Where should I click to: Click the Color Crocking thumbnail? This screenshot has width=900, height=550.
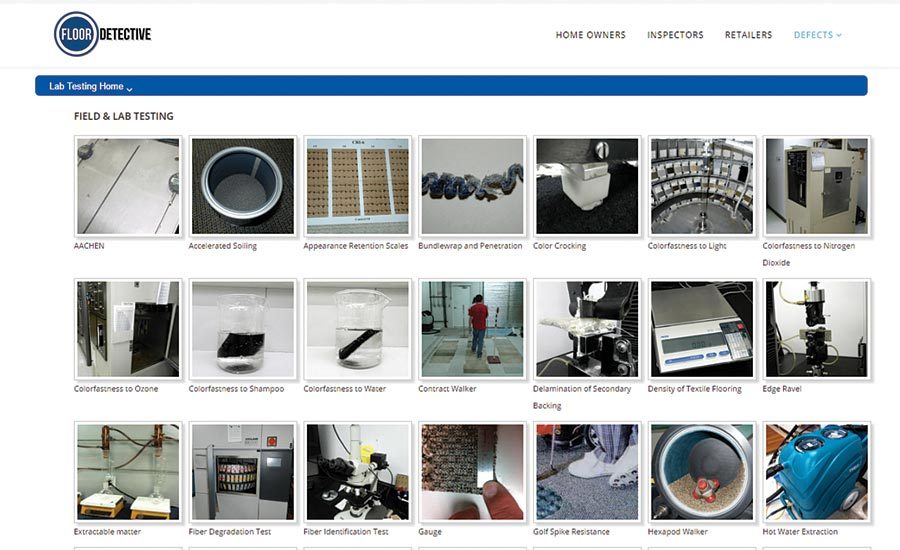(x=587, y=186)
